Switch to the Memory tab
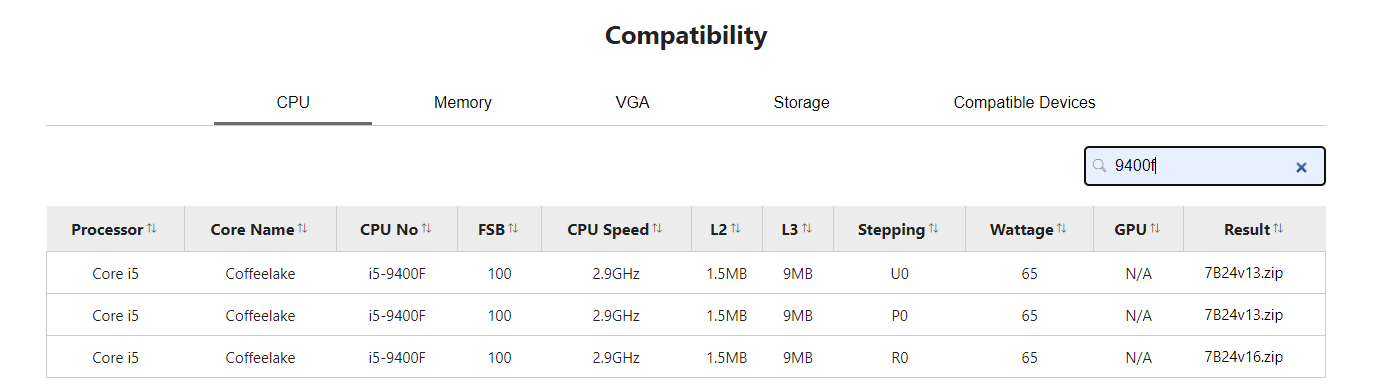Image resolution: width=1391 pixels, height=390 pixels. tap(463, 103)
